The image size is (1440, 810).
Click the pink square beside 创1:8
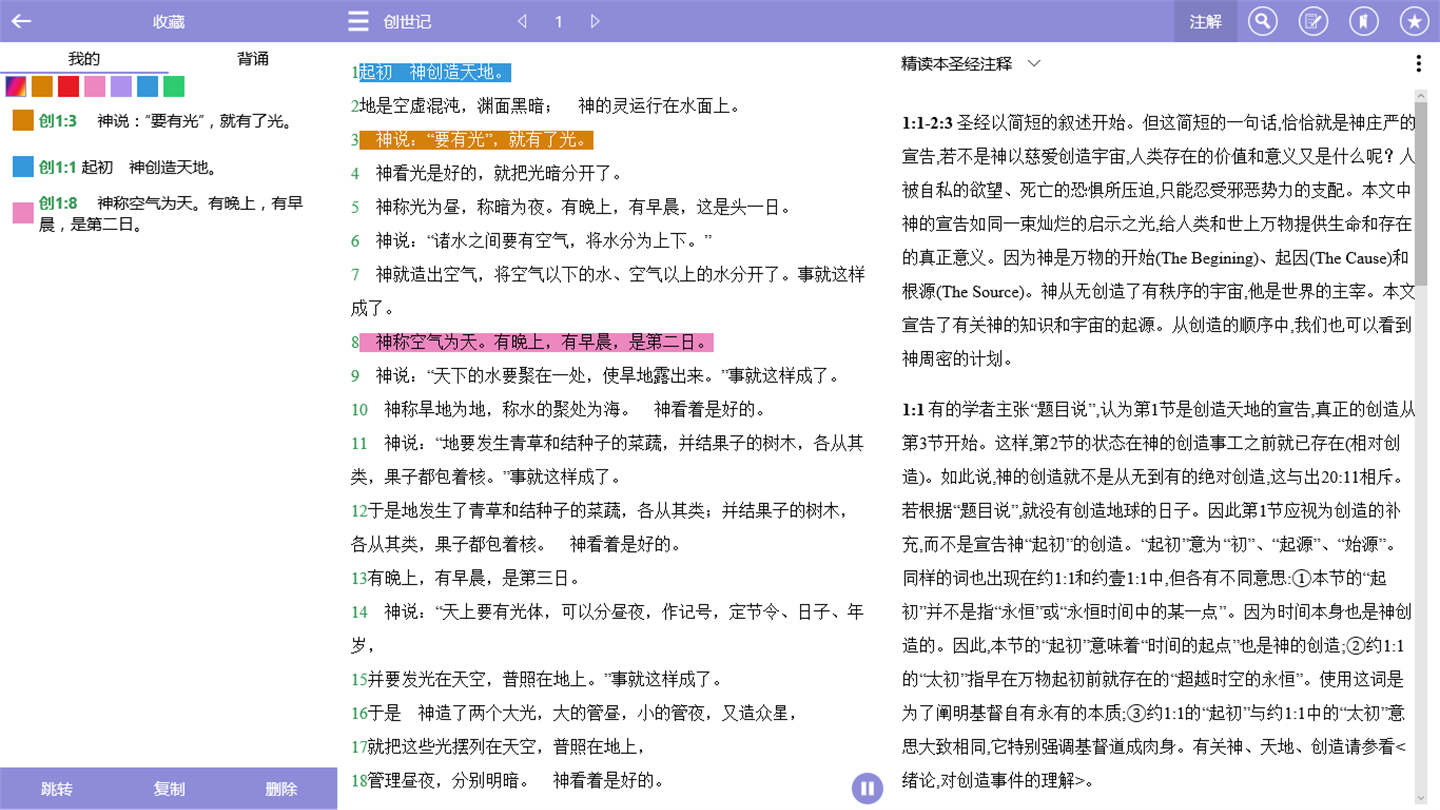click(x=23, y=213)
